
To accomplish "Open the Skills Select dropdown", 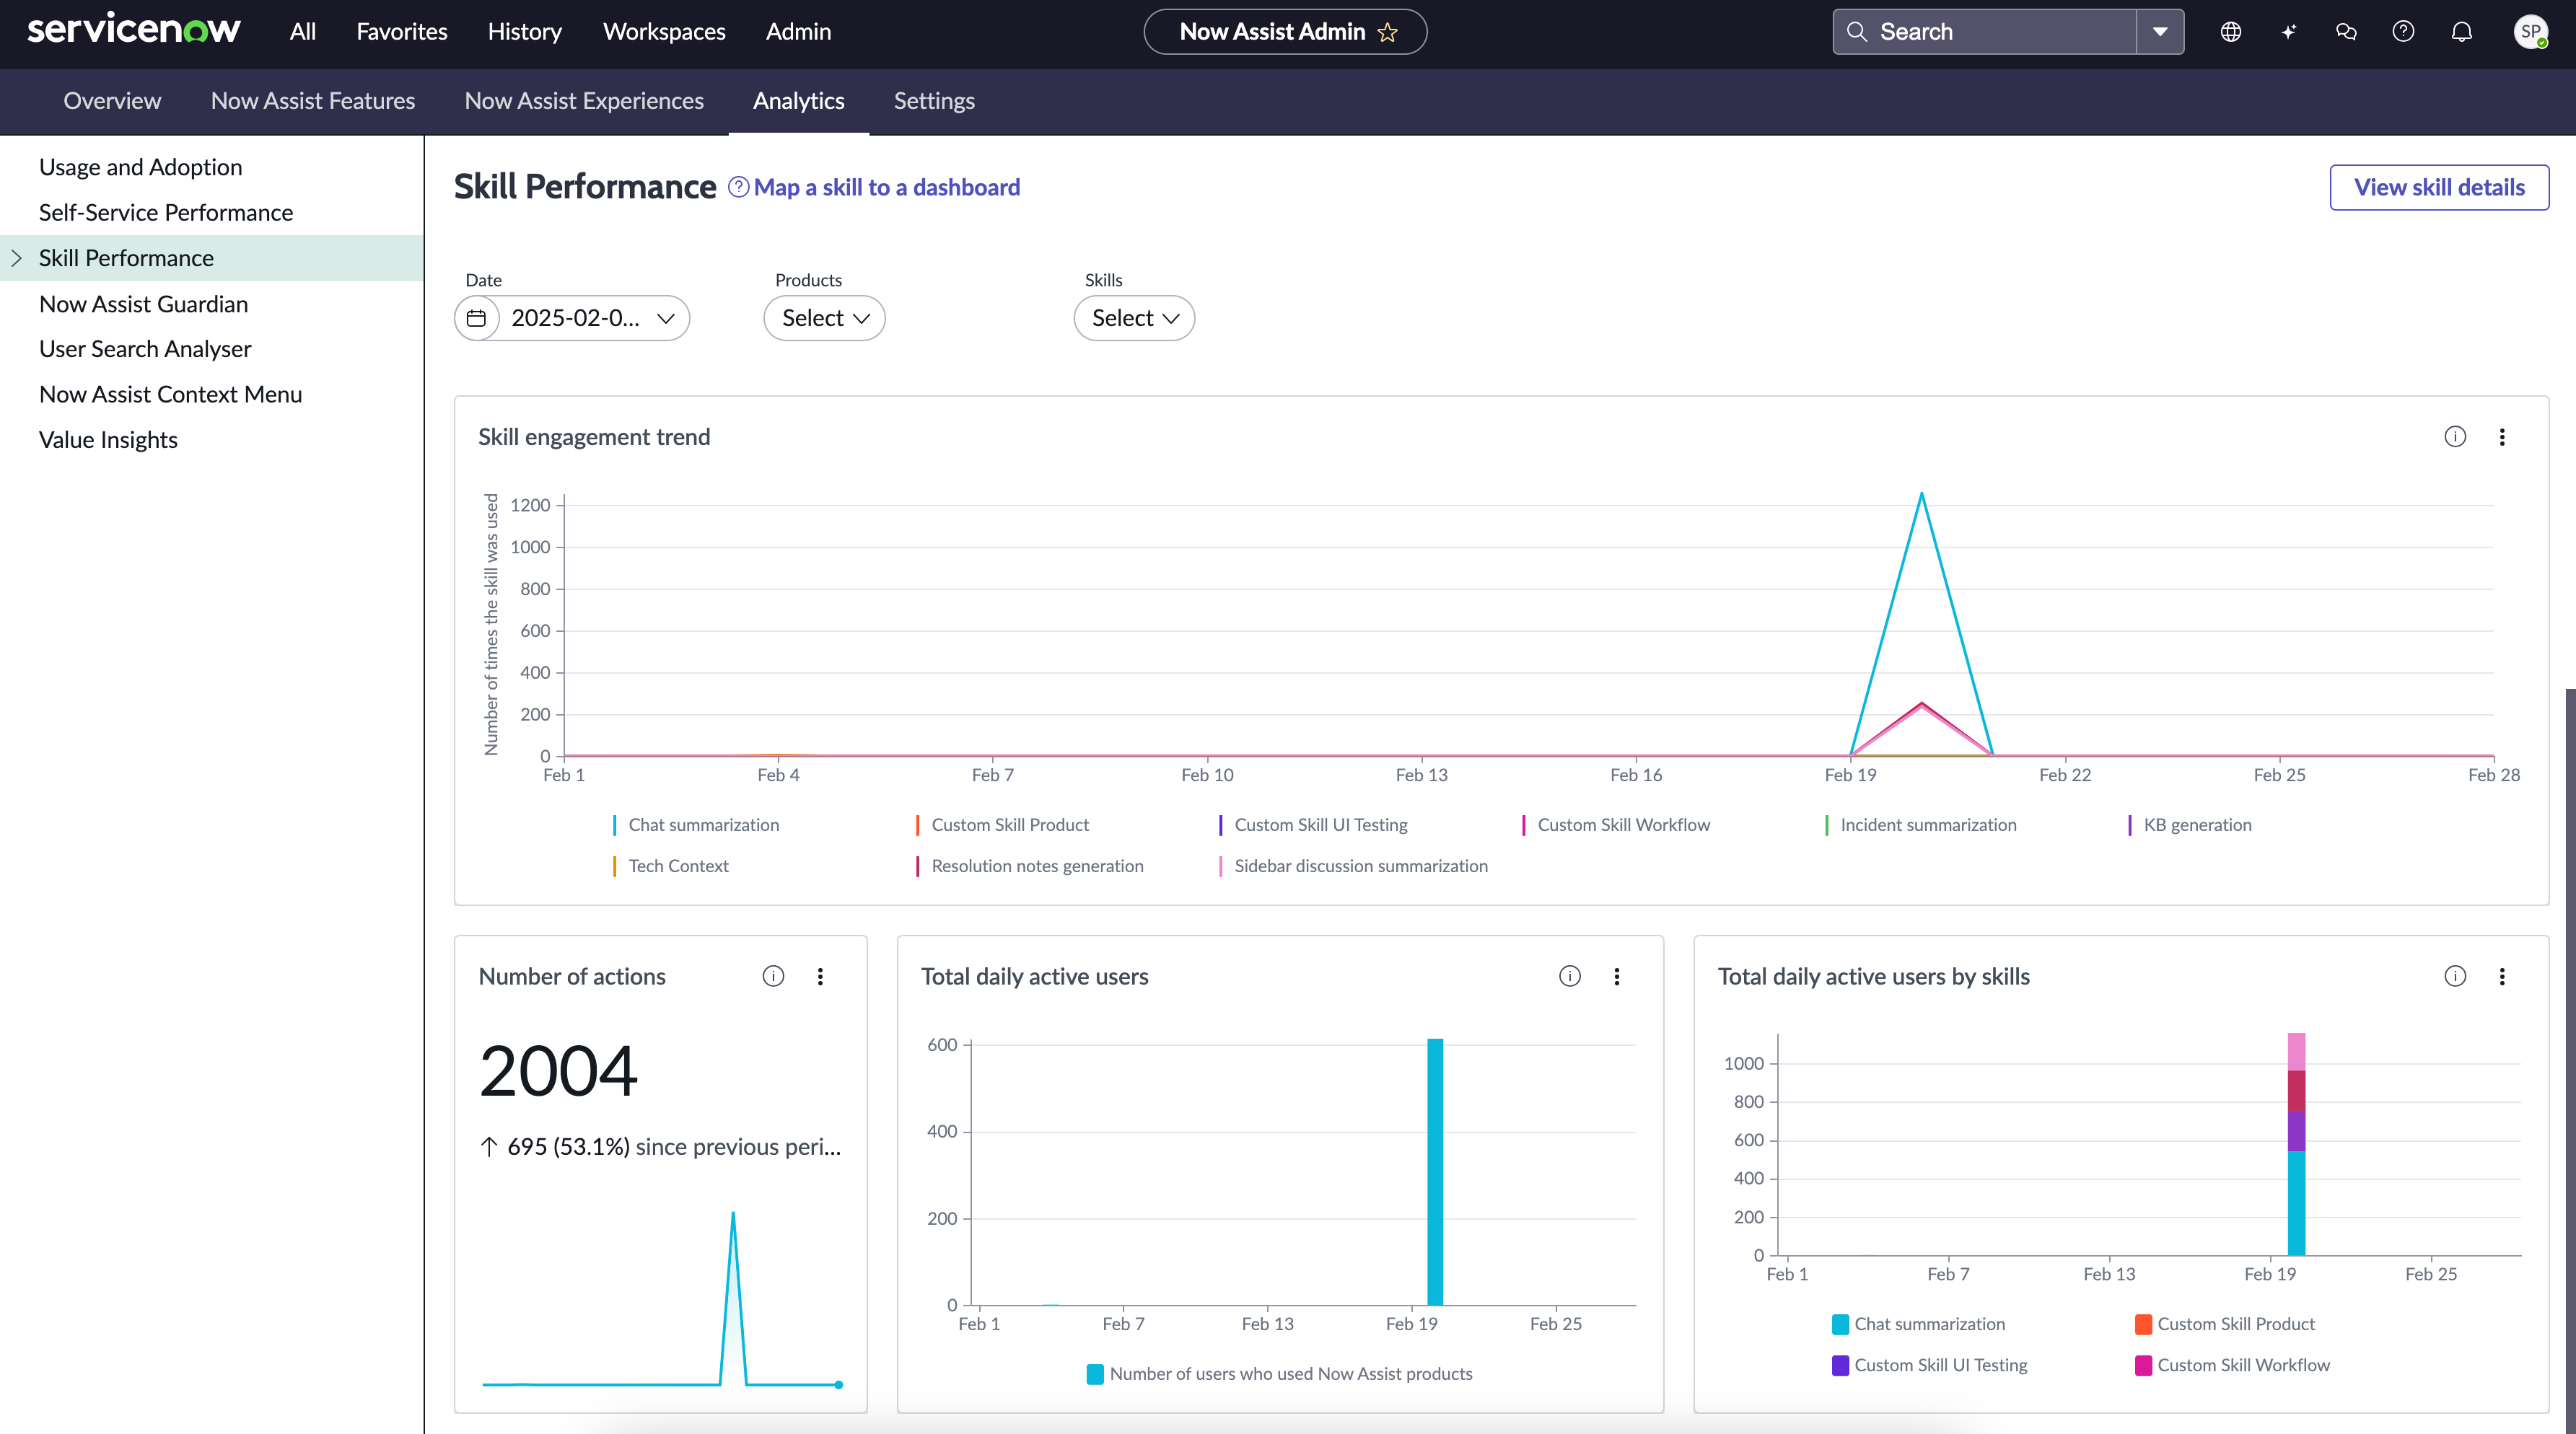I will click(x=1134, y=318).
